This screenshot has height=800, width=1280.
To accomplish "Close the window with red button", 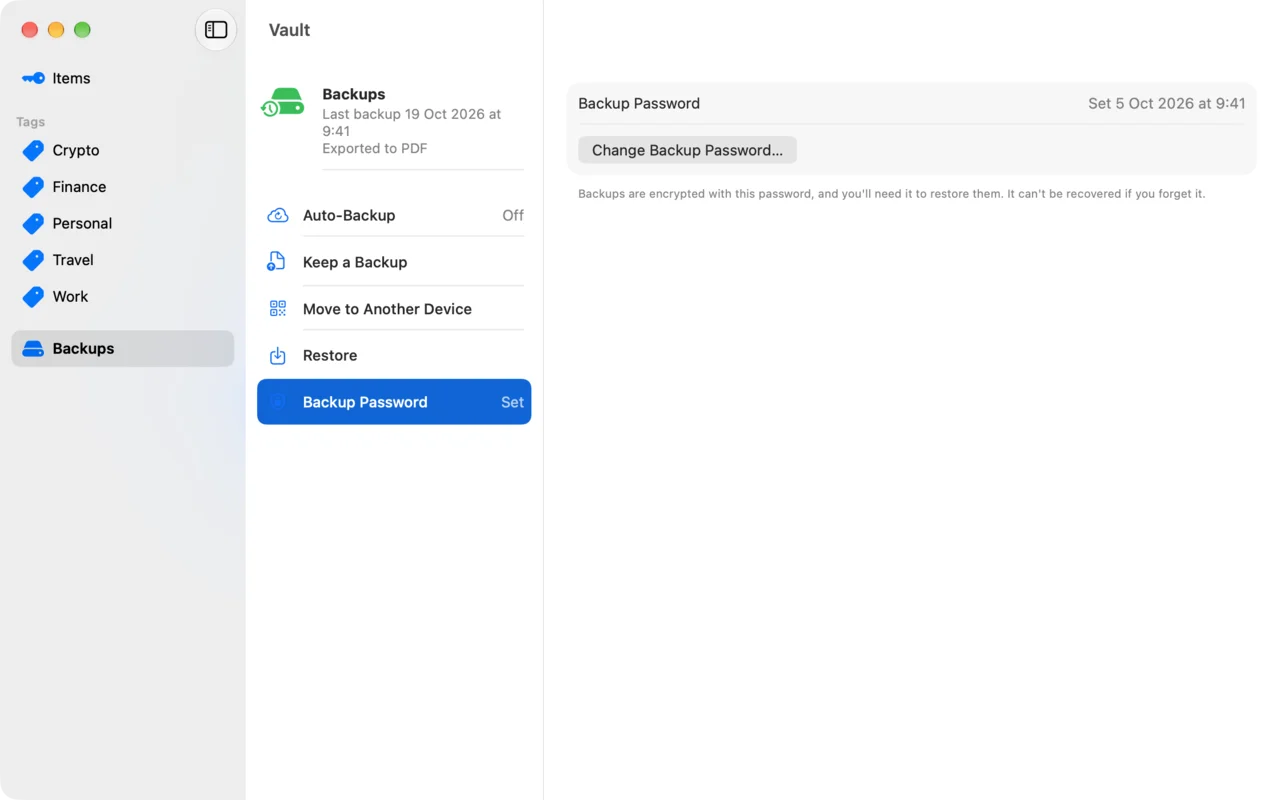I will tap(30, 30).
